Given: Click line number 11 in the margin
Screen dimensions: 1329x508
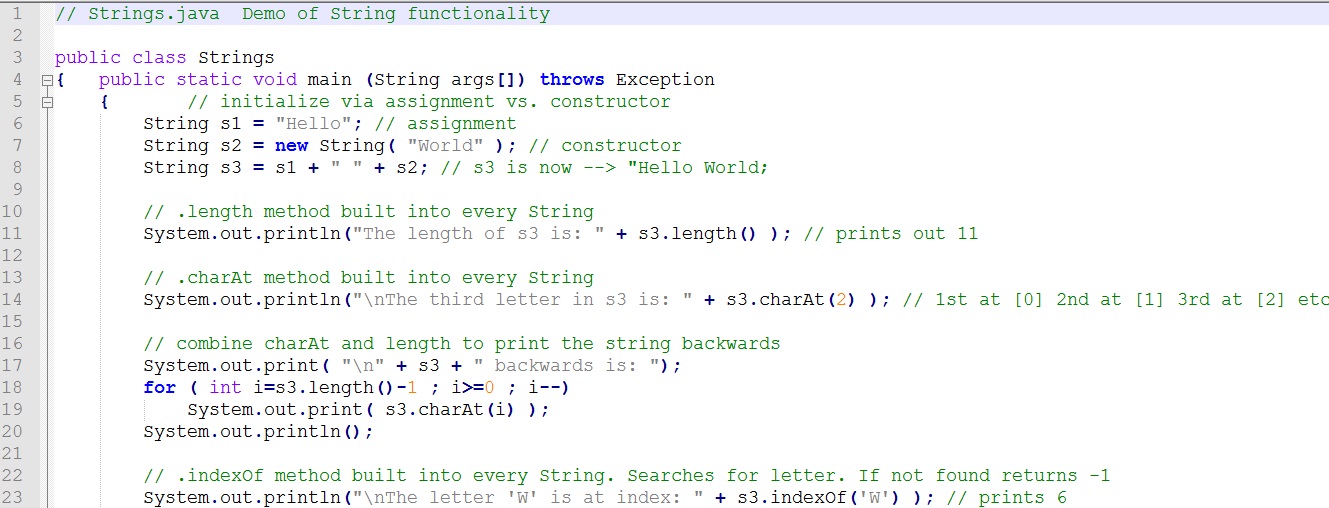Looking at the screenshot, I should point(13,234).
